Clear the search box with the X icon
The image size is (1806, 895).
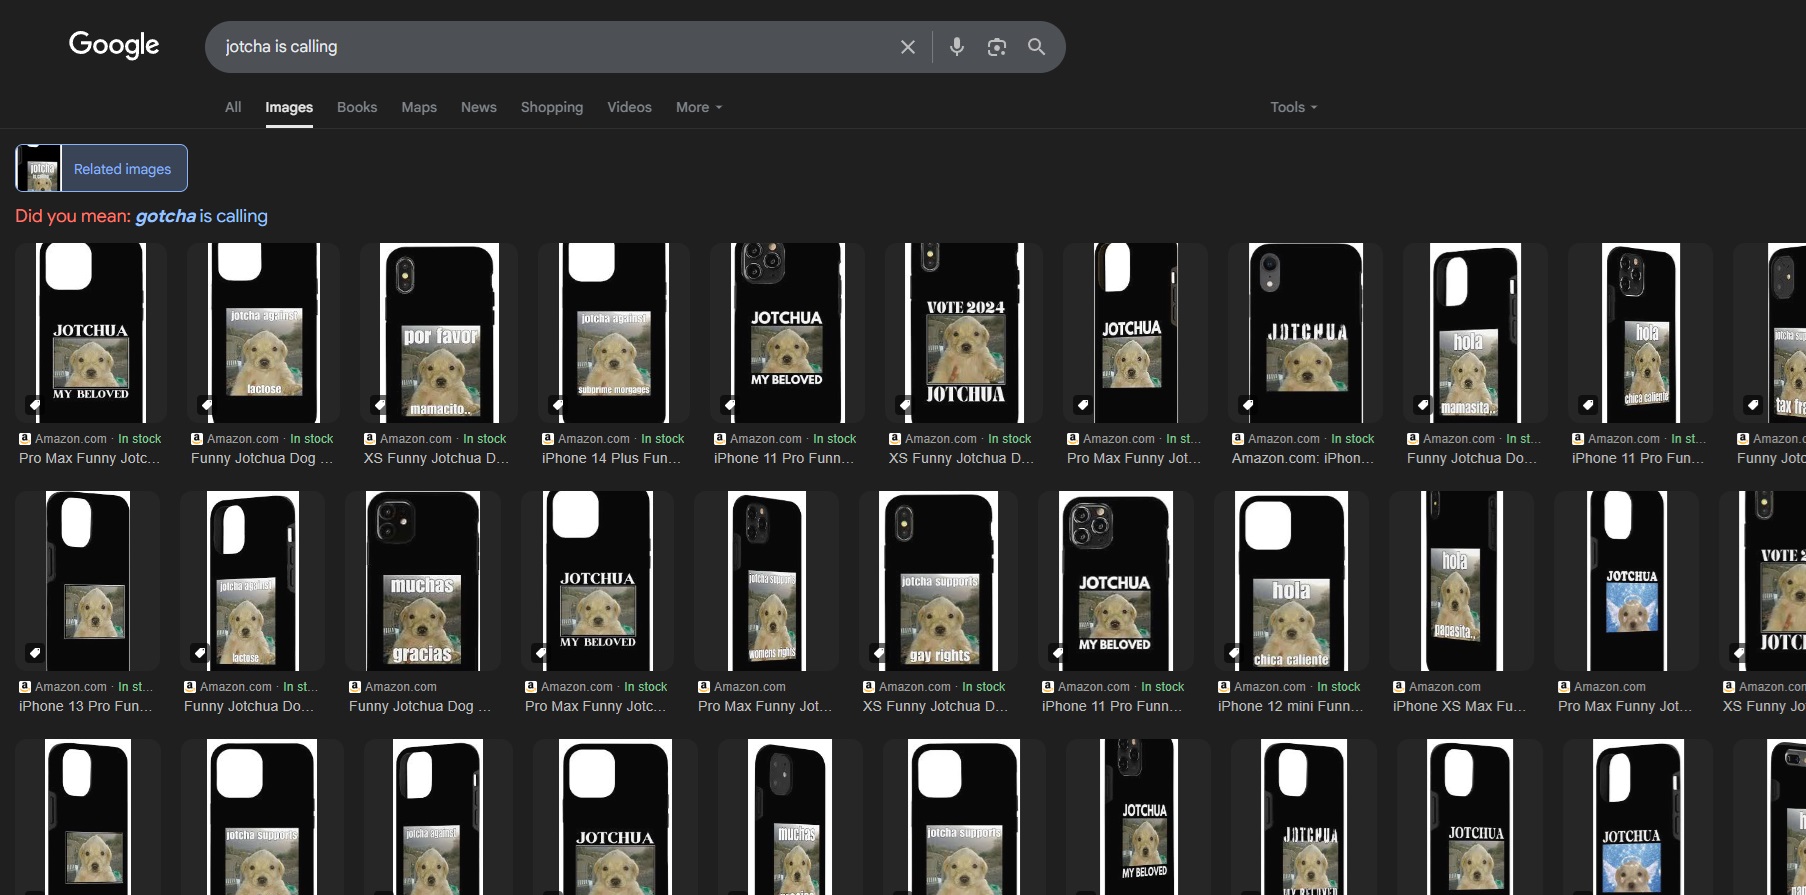pyautogui.click(x=908, y=47)
